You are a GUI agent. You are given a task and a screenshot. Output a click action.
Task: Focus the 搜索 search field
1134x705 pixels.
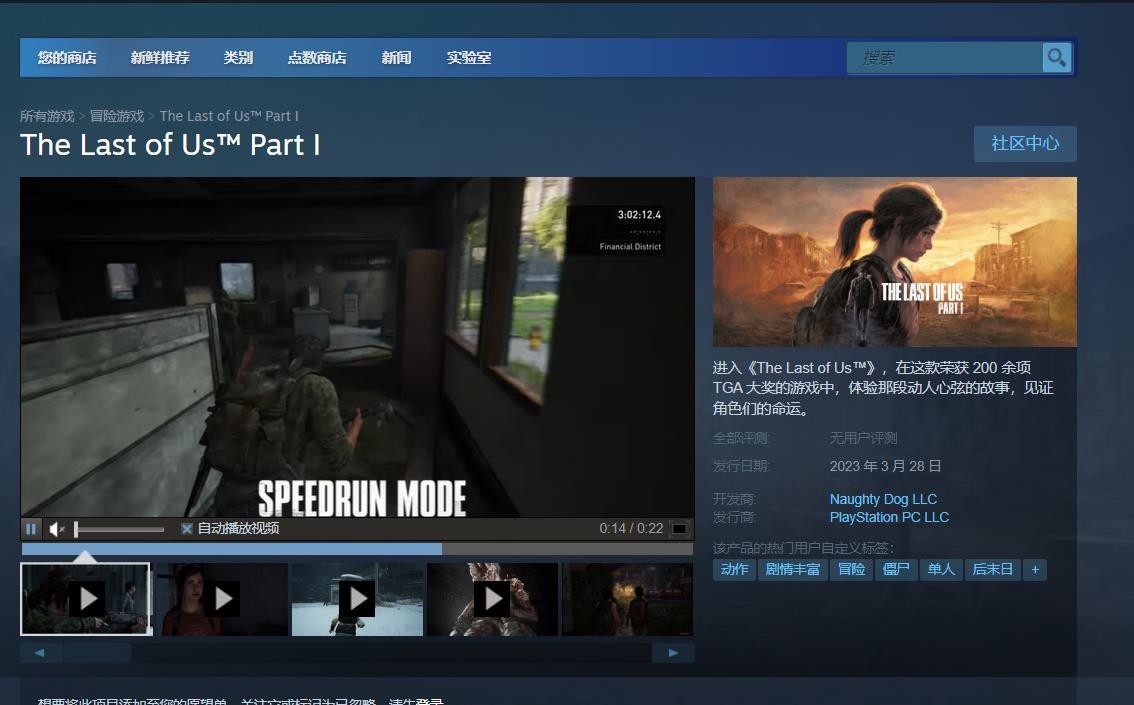[945, 58]
